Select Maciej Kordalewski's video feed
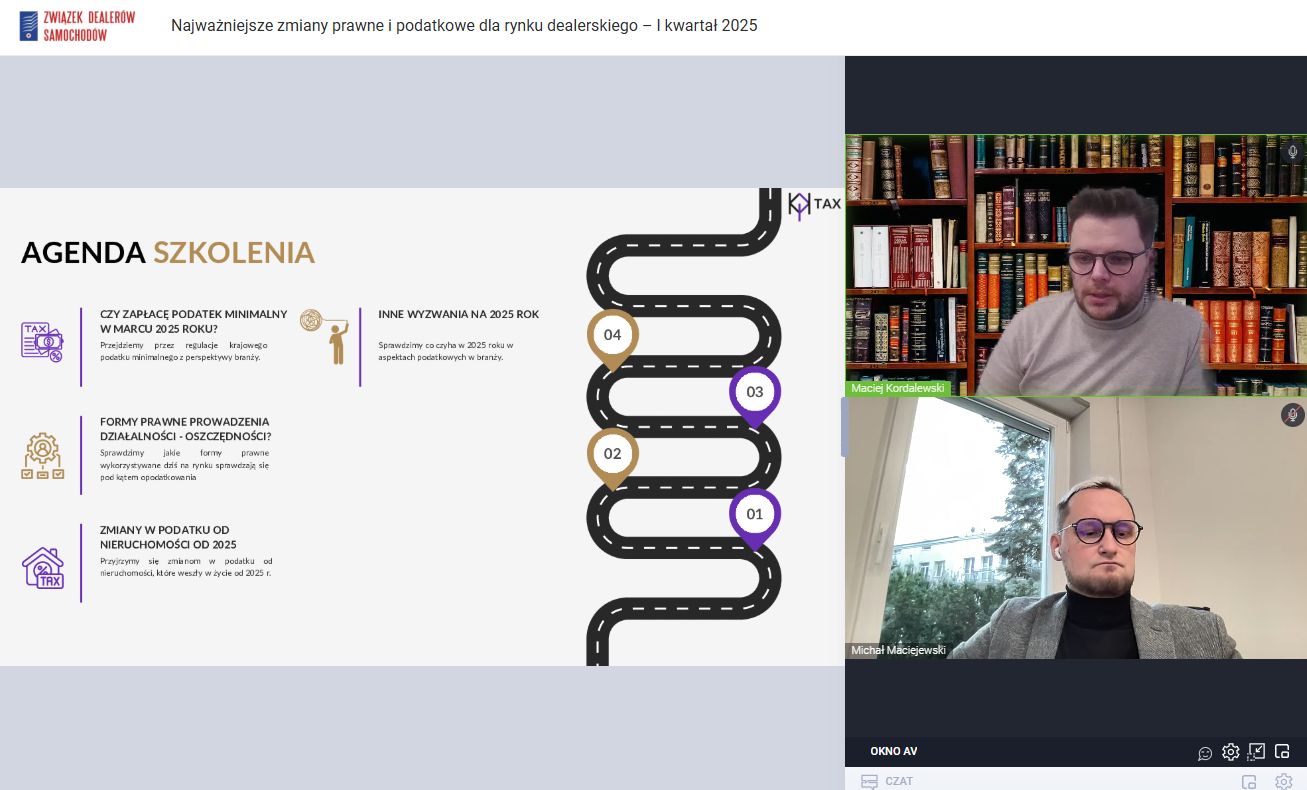 click(1075, 265)
